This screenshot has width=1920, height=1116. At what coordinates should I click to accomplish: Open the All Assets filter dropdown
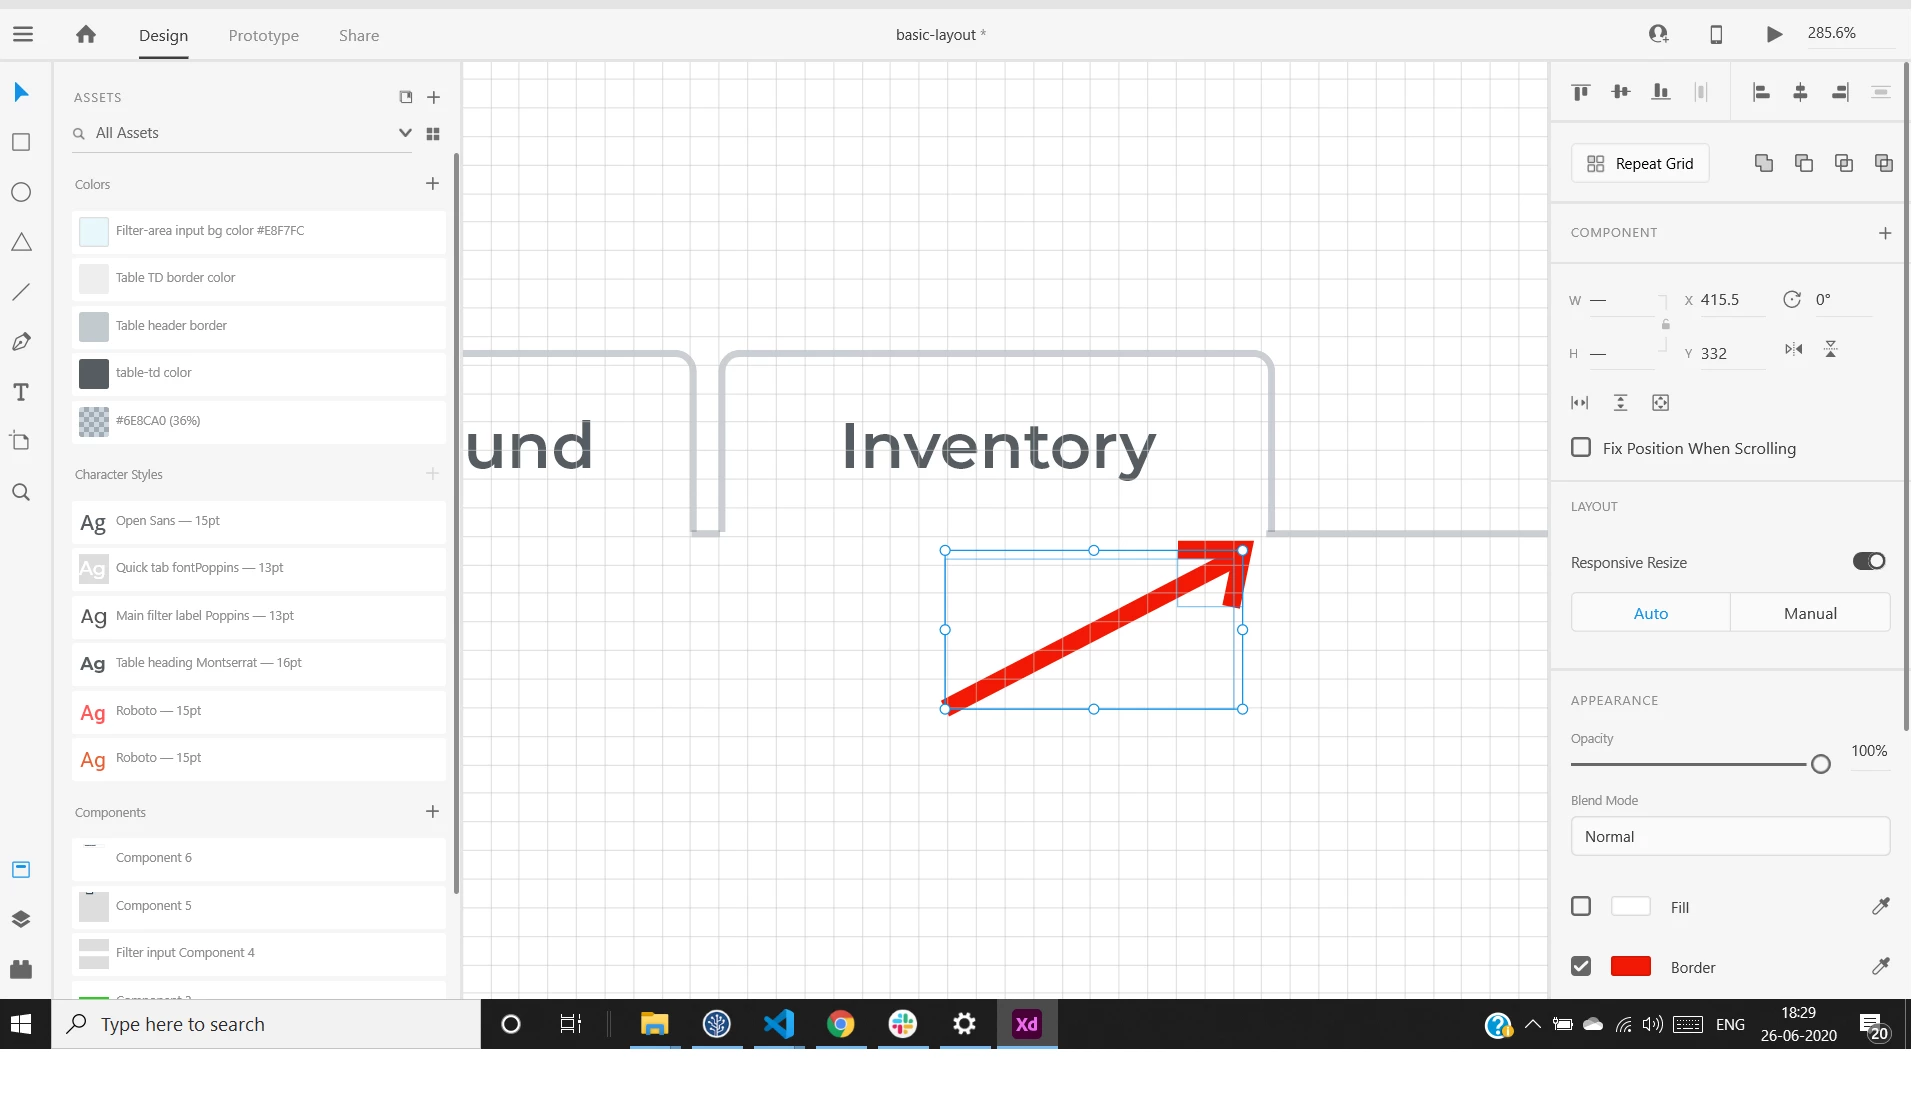(404, 133)
